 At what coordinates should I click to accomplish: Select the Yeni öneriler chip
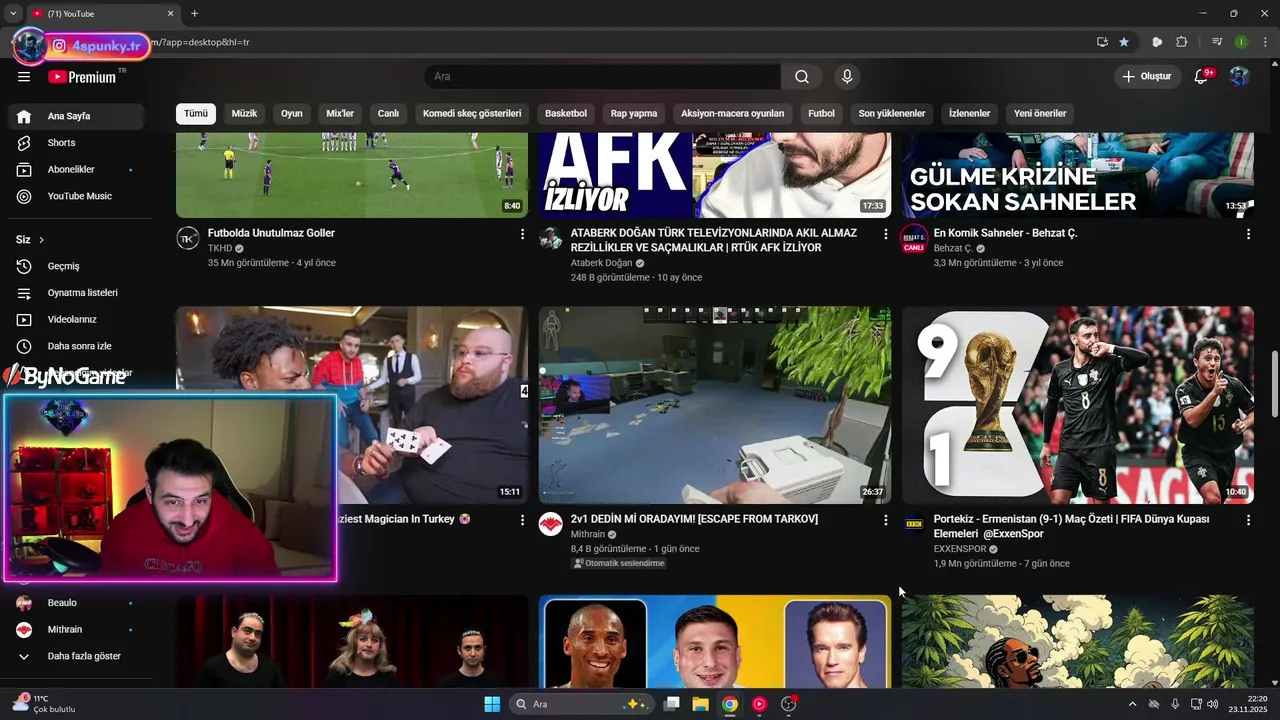tap(1040, 113)
